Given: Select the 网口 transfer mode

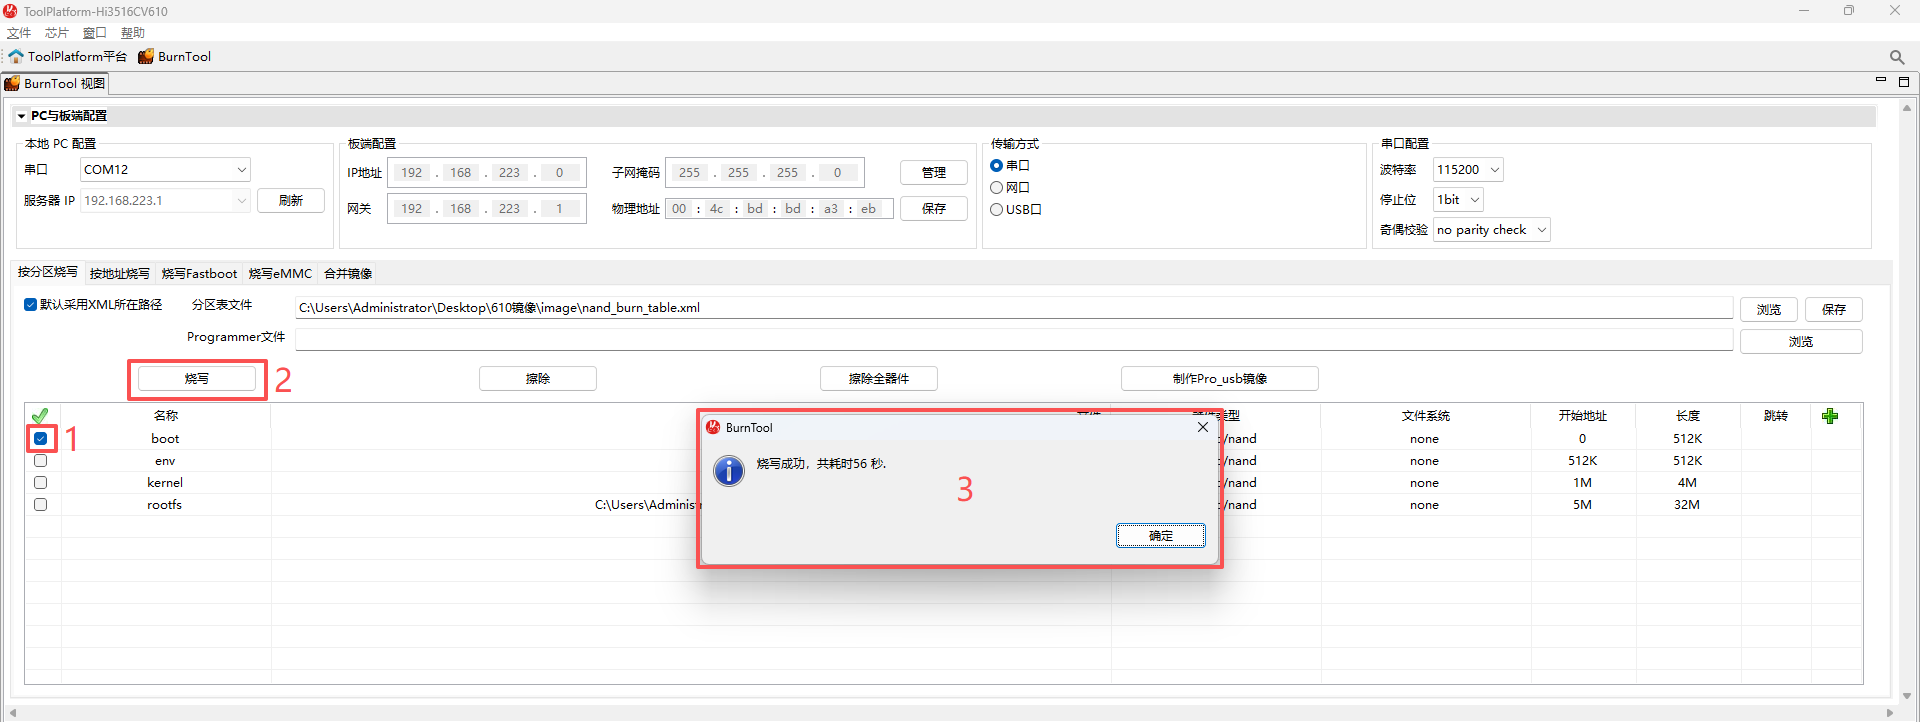Looking at the screenshot, I should pyautogui.click(x=996, y=187).
